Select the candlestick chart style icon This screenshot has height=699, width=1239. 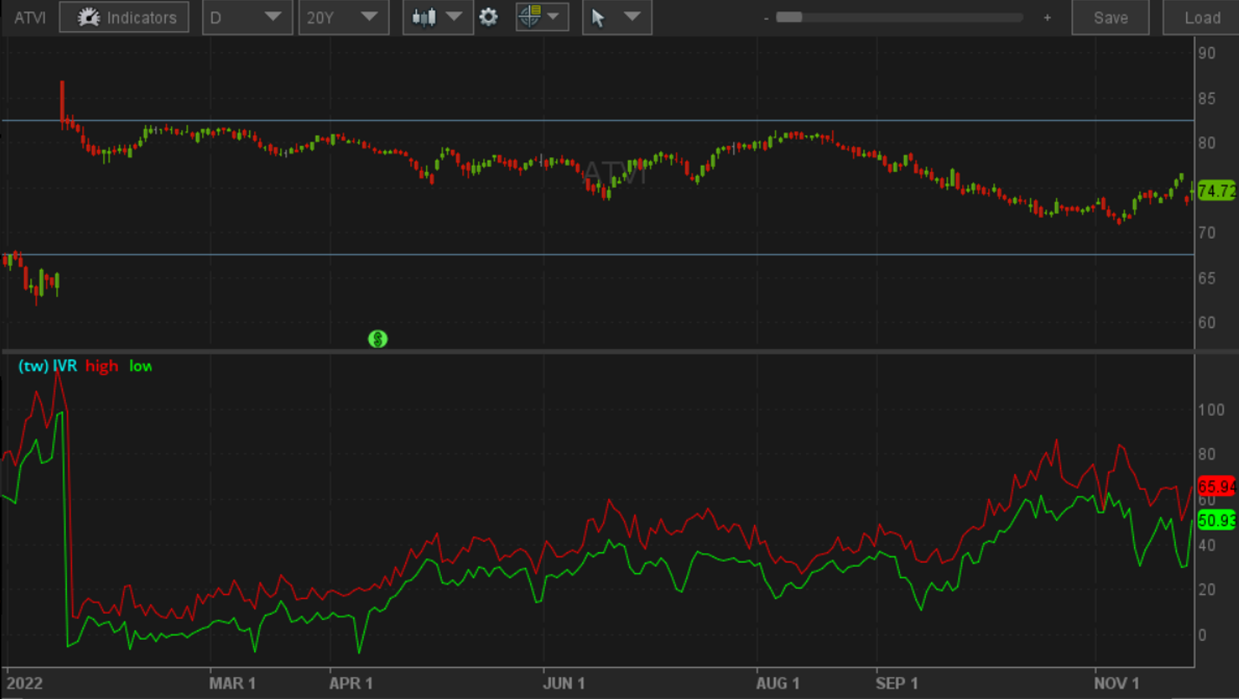pos(424,17)
